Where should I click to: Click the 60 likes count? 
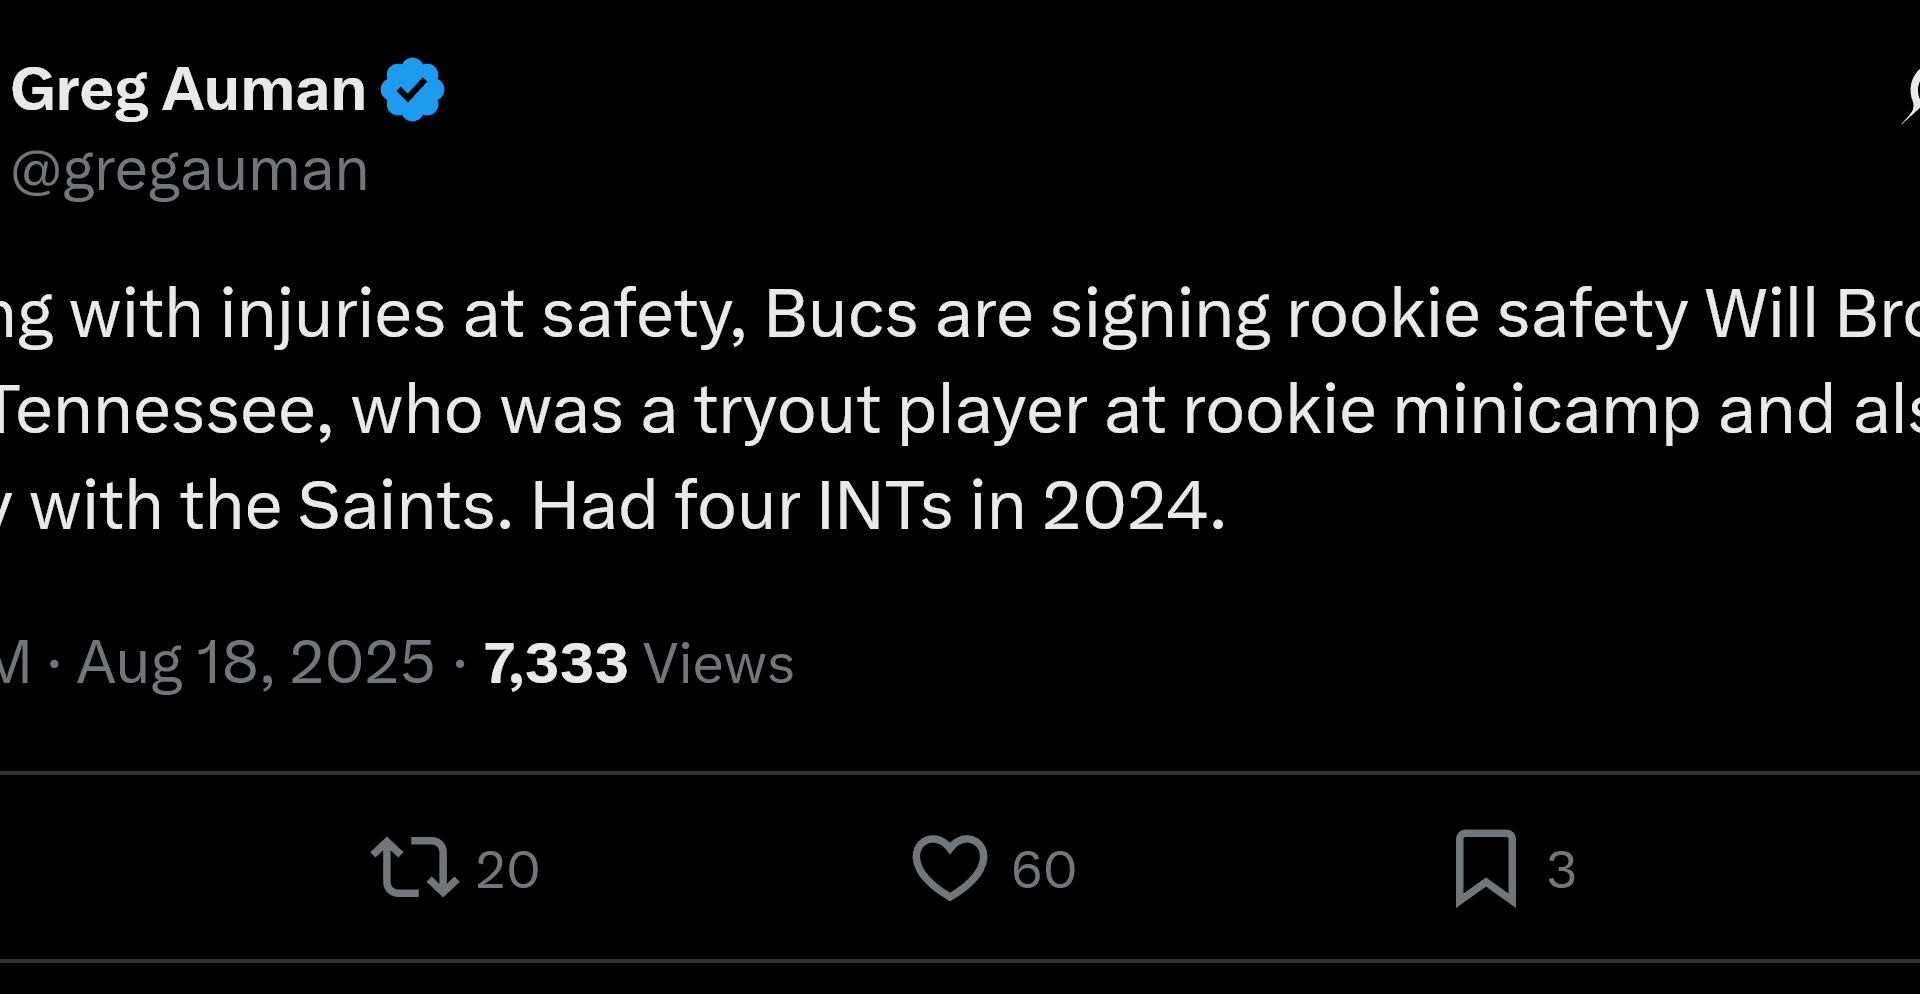tap(1044, 869)
